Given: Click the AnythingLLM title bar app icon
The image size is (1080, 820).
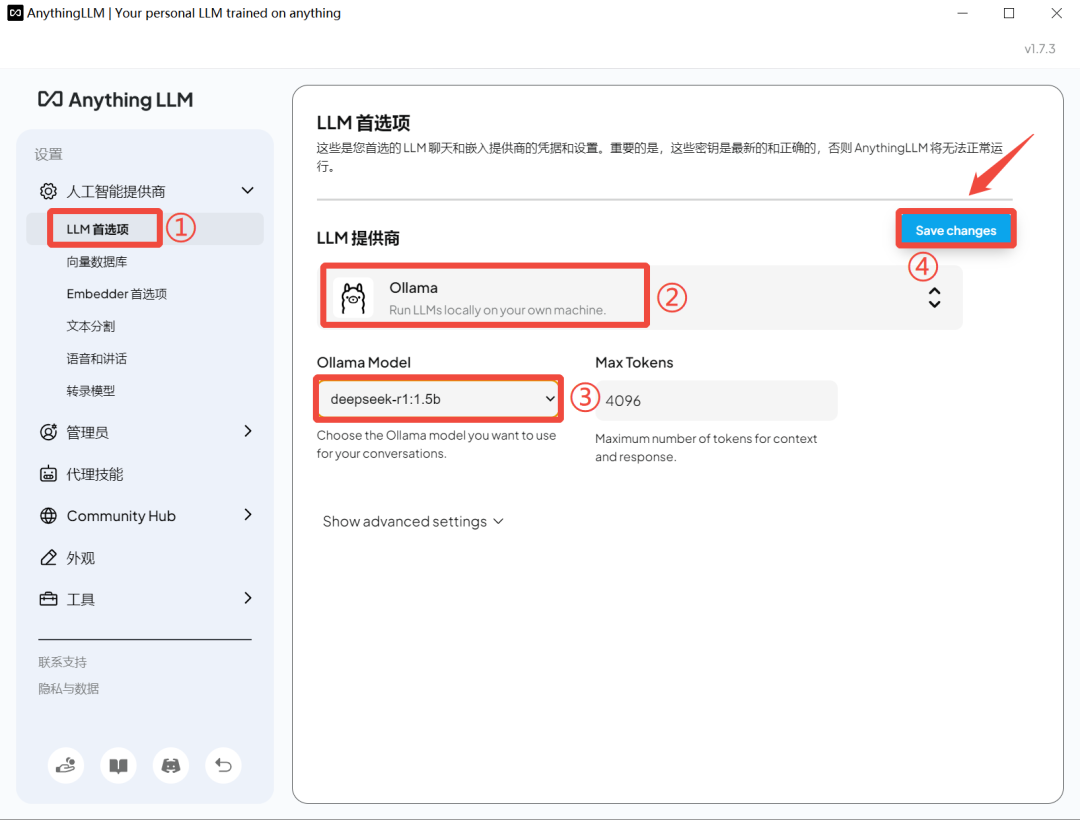Looking at the screenshot, I should pyautogui.click(x=15, y=13).
